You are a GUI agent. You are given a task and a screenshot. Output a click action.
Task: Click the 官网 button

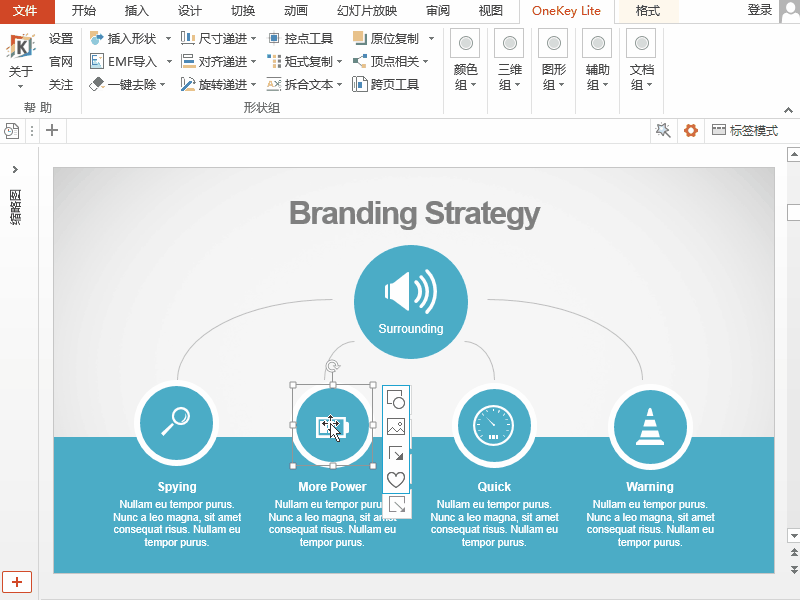61,62
